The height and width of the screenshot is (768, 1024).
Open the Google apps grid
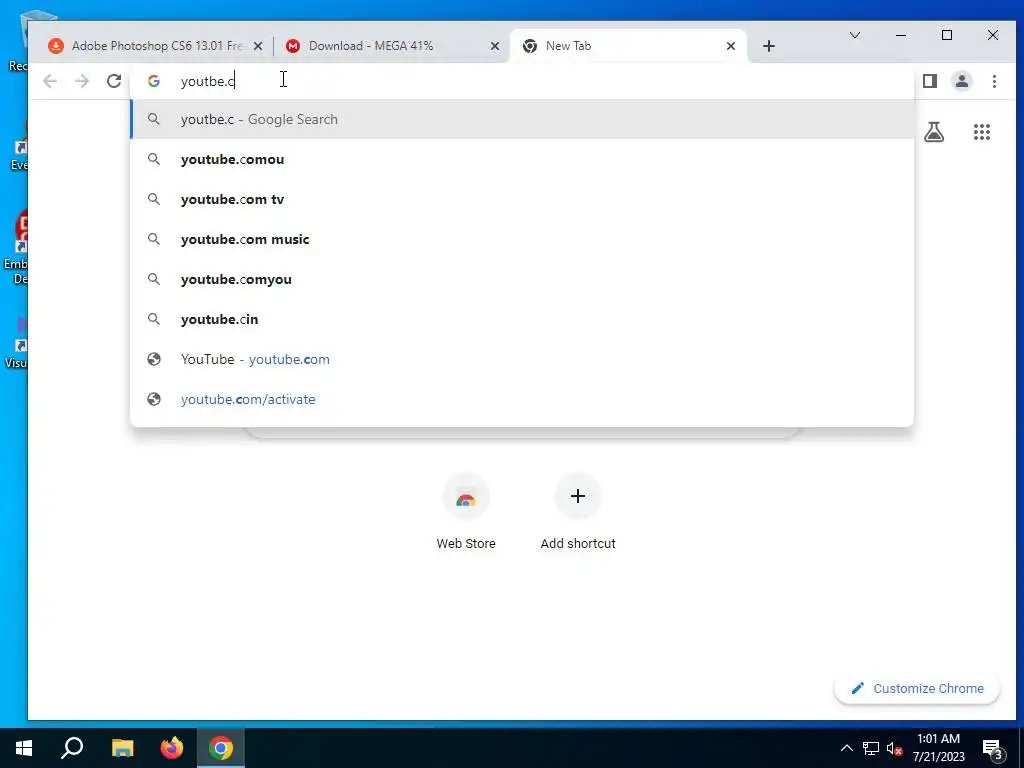(x=982, y=132)
